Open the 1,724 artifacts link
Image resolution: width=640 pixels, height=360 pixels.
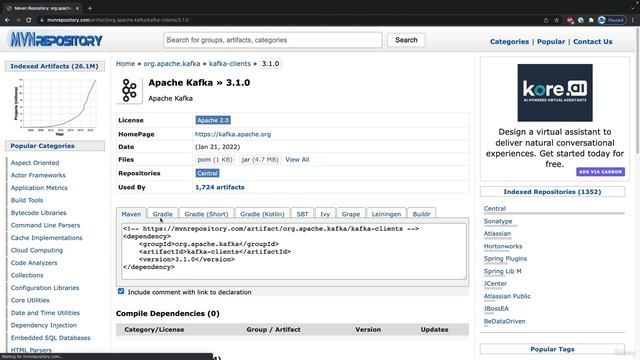(220, 187)
